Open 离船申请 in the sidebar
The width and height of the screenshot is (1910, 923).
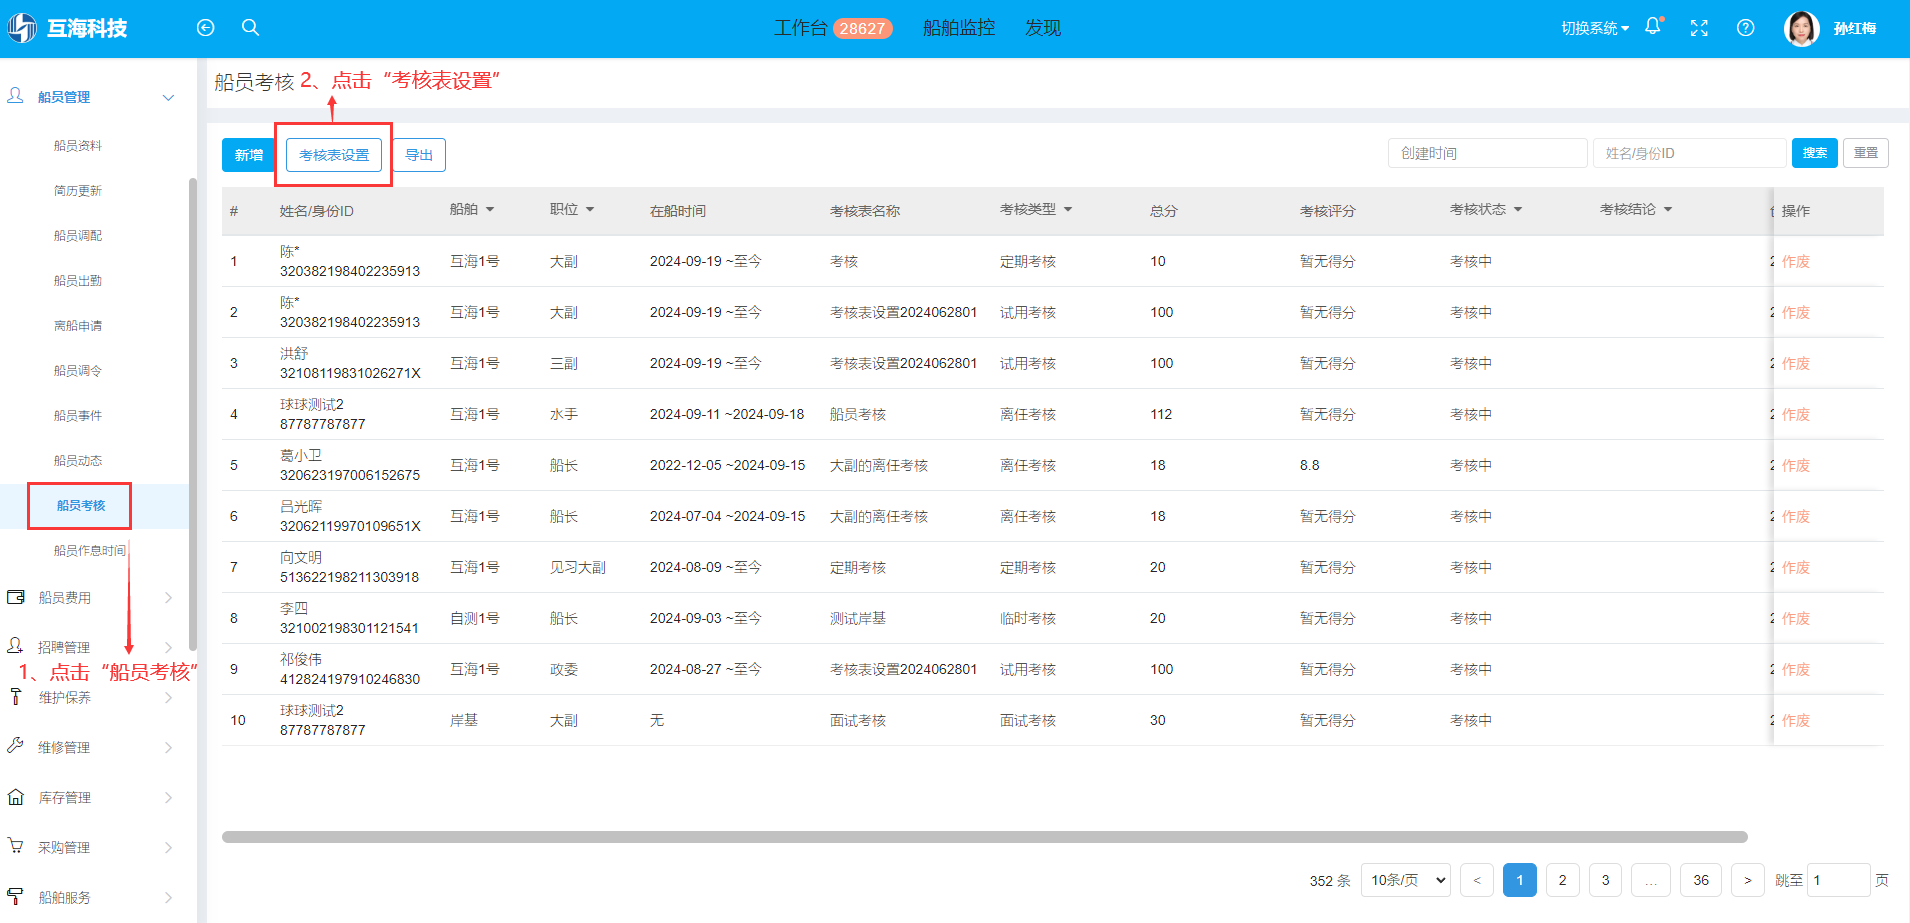(x=78, y=326)
